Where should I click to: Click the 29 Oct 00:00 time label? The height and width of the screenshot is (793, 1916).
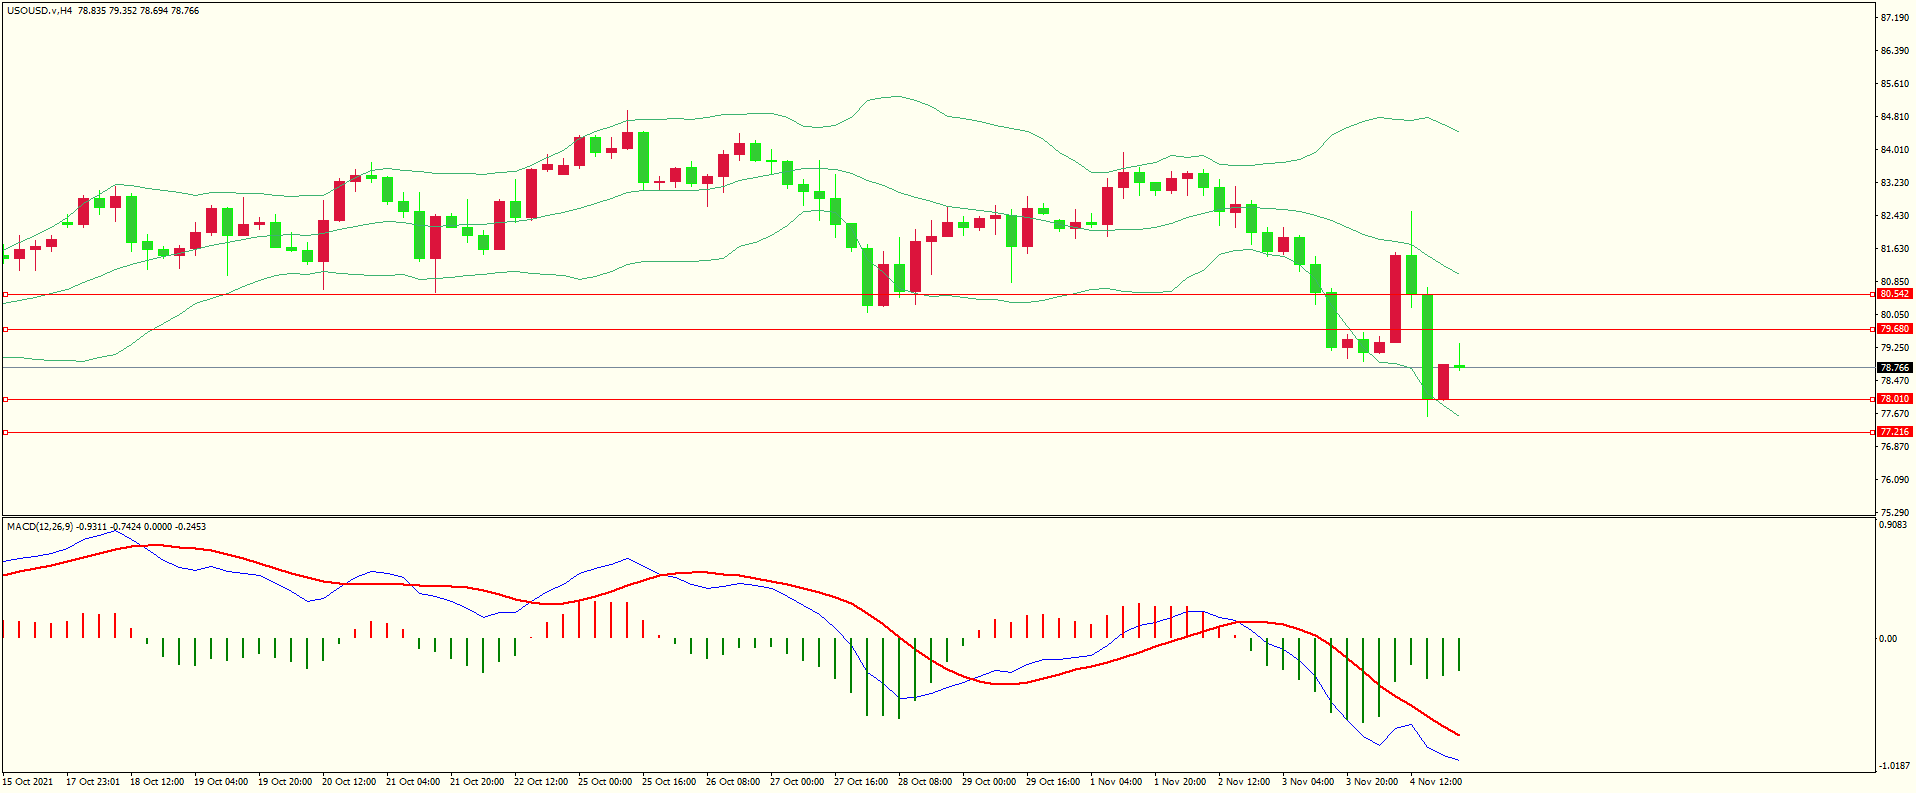(x=989, y=782)
